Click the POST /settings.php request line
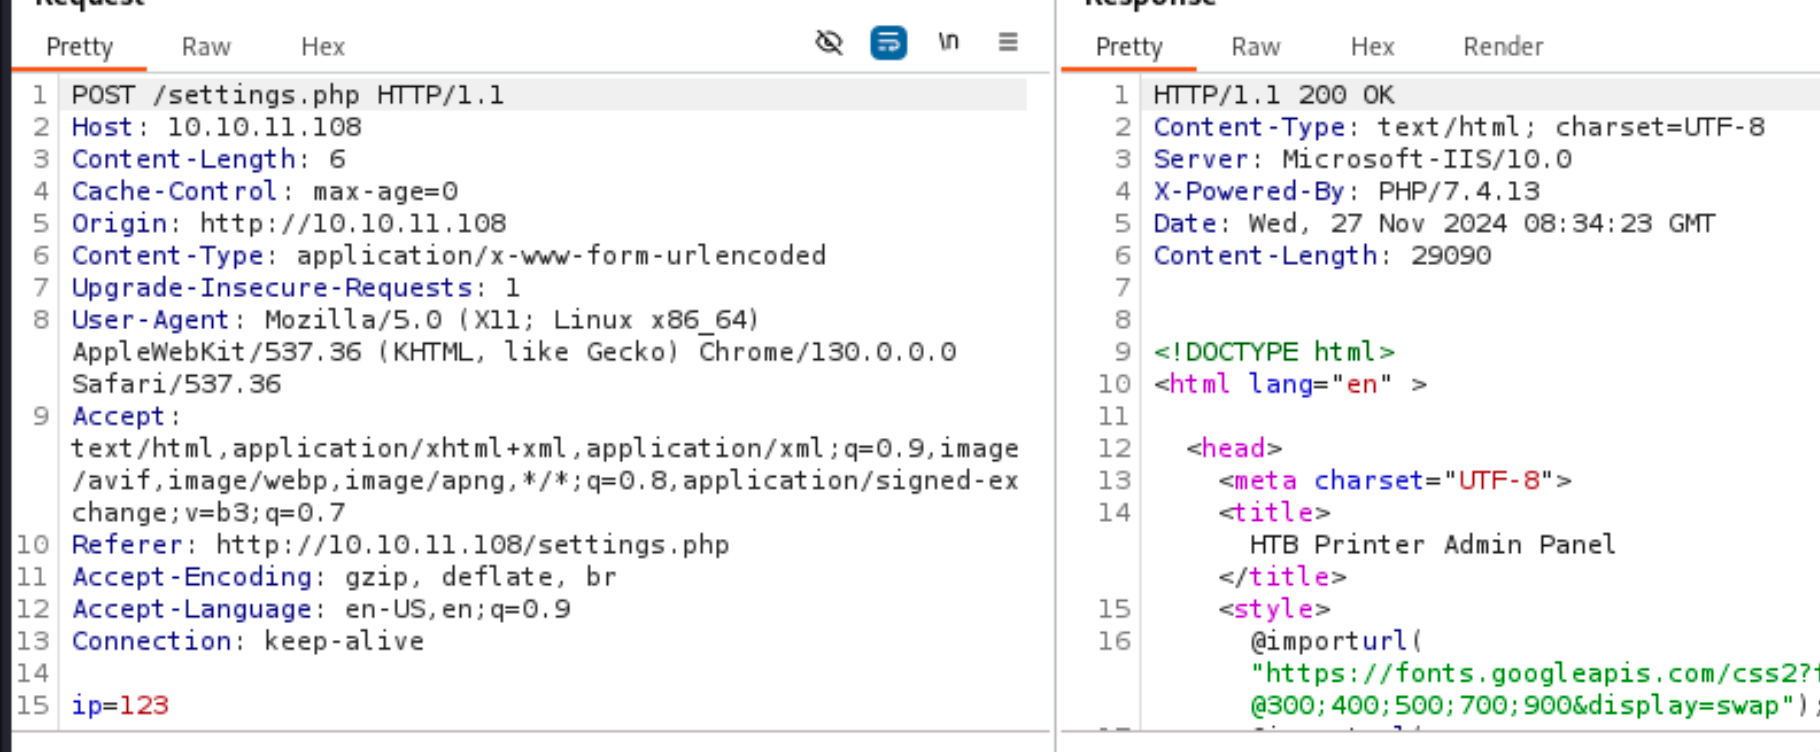 coord(288,95)
